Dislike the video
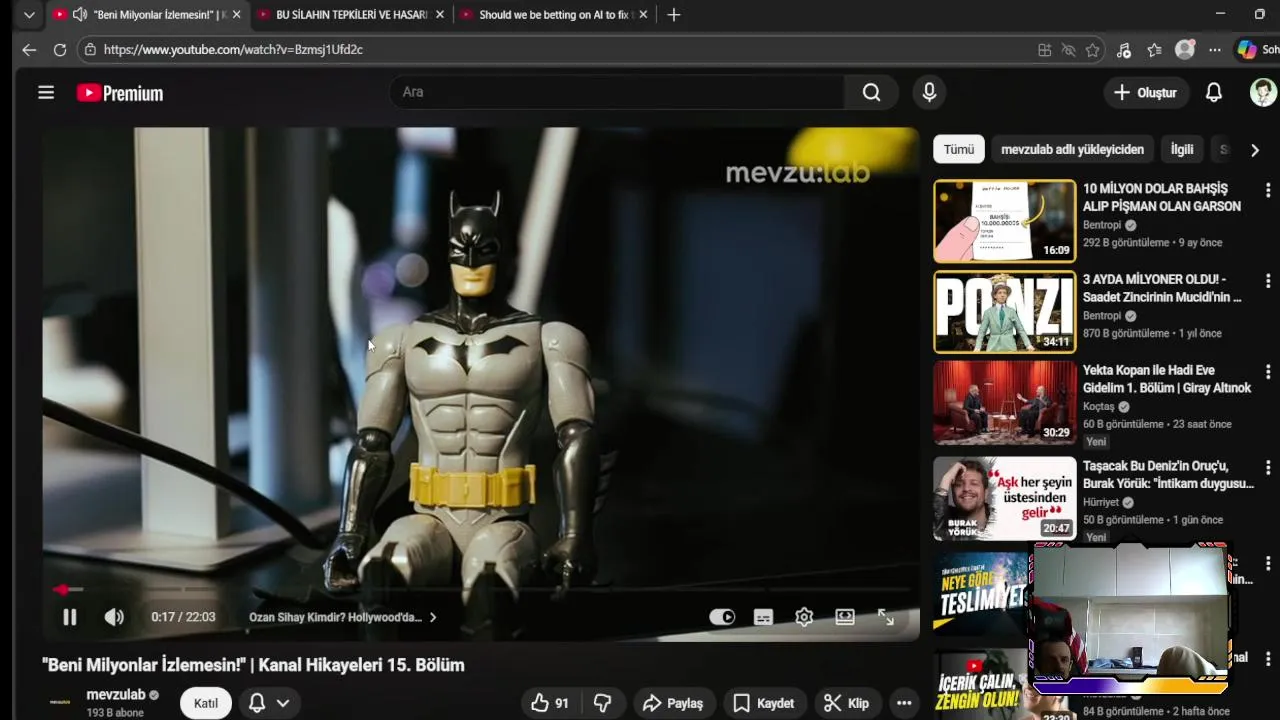This screenshot has height=720, width=1280. 602,703
